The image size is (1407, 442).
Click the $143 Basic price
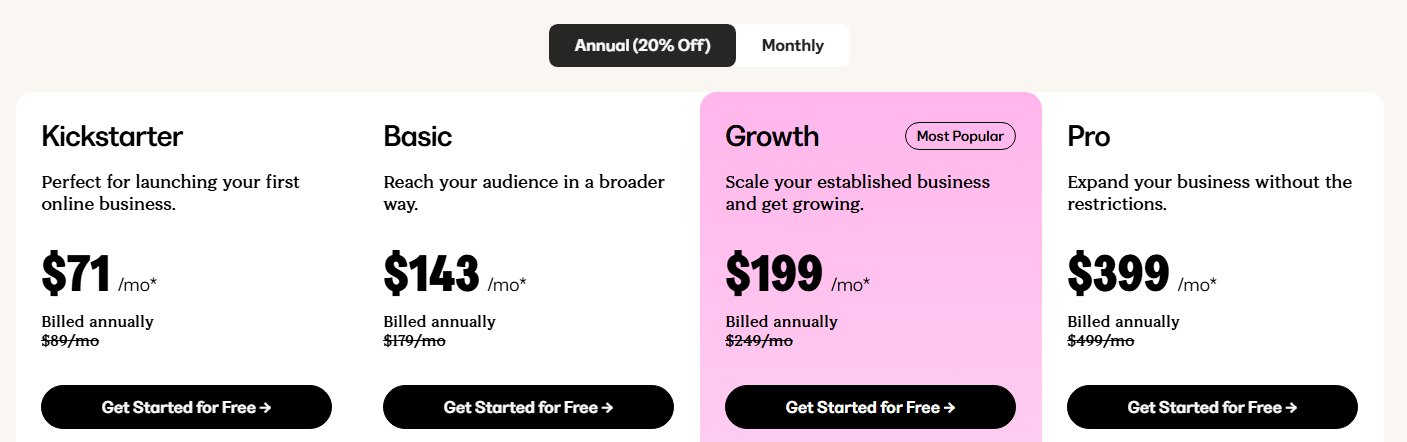pyautogui.click(x=431, y=274)
